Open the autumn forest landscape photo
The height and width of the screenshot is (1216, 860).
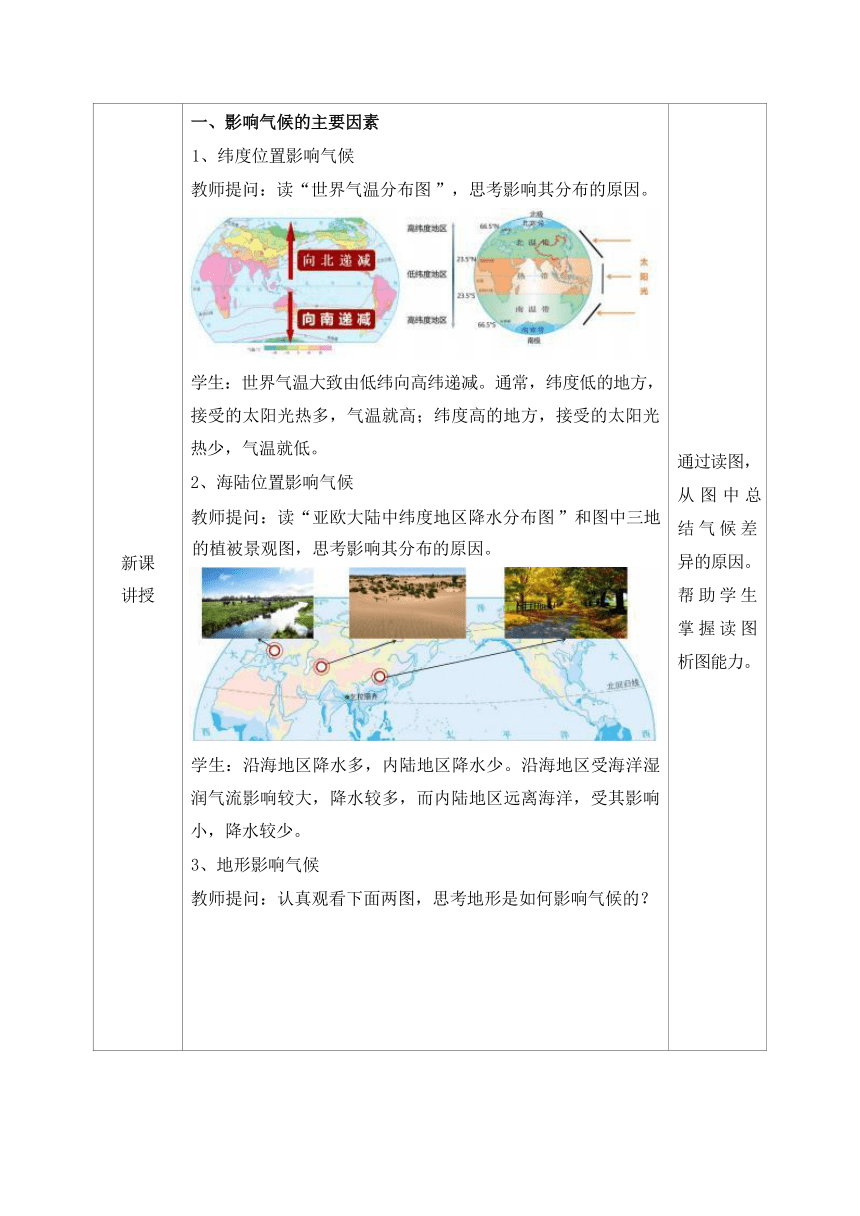click(566, 603)
